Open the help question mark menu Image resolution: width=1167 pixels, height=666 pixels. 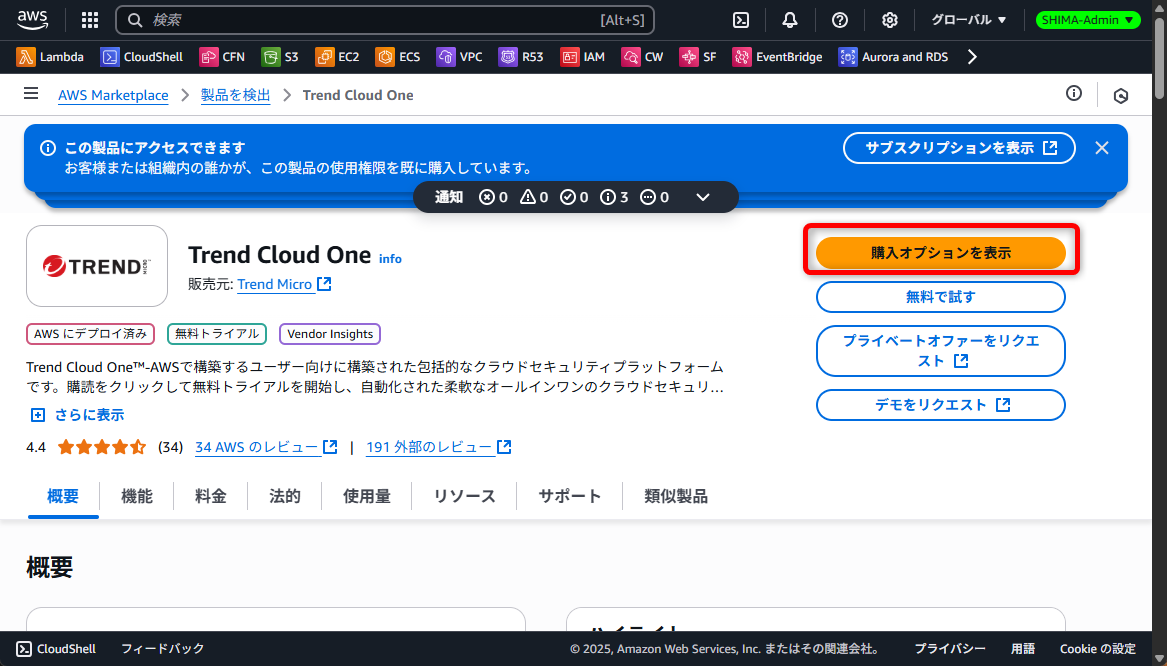[840, 20]
